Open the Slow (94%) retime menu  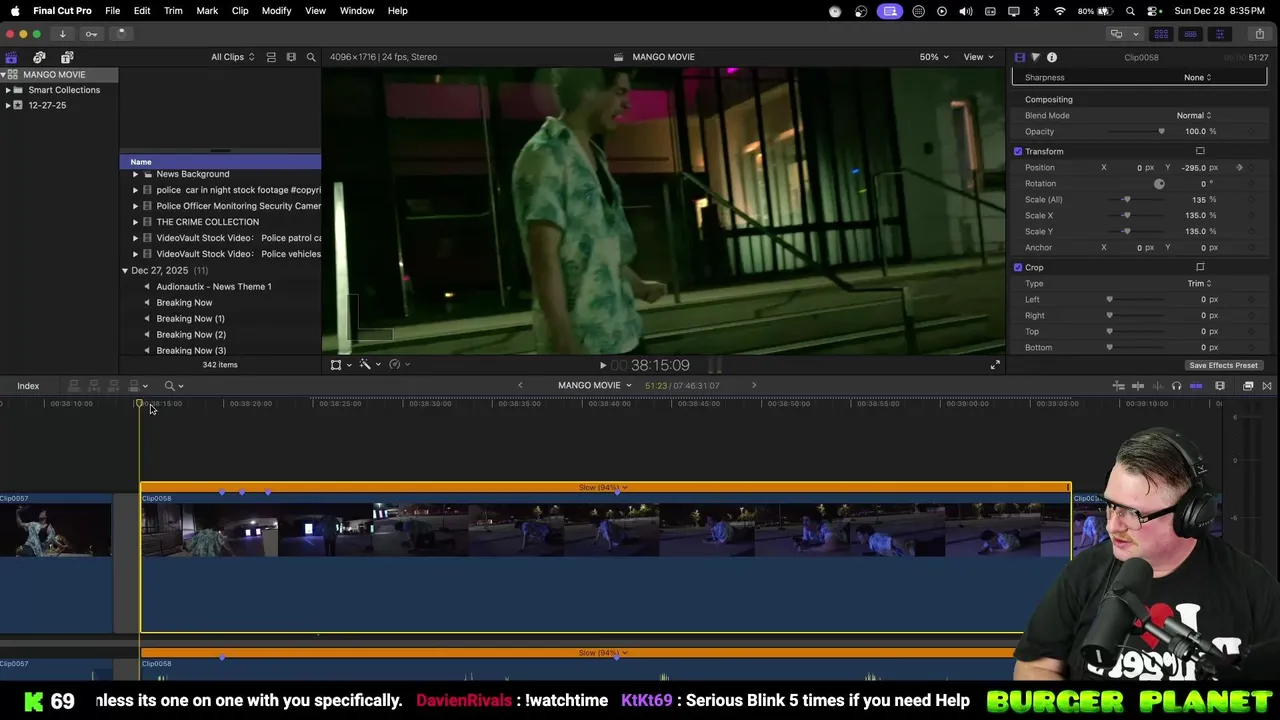click(603, 488)
